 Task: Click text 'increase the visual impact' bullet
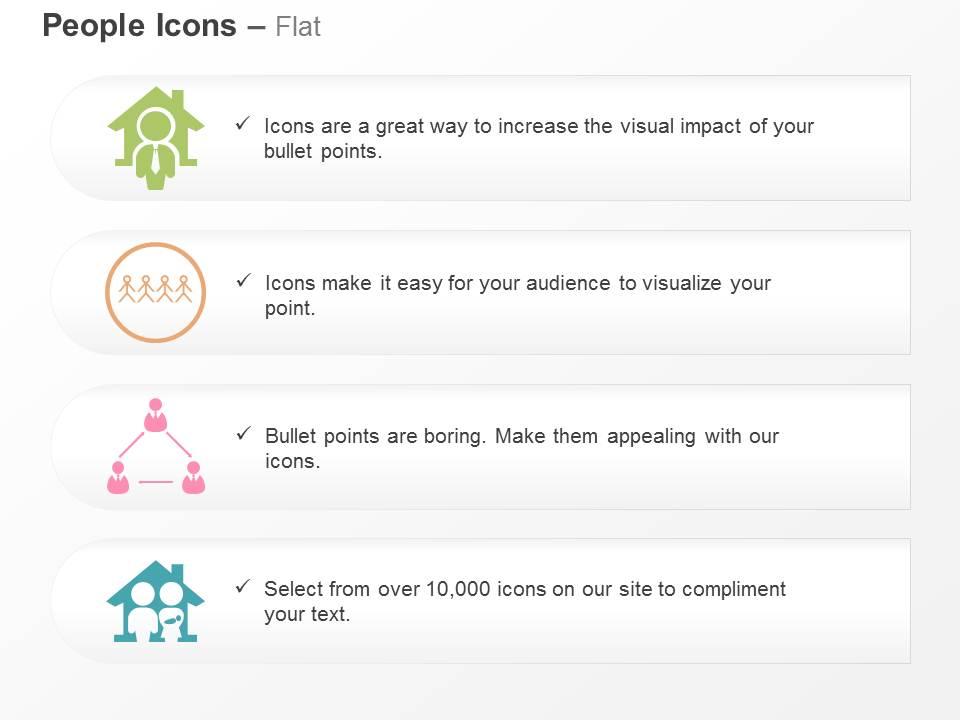point(618,126)
